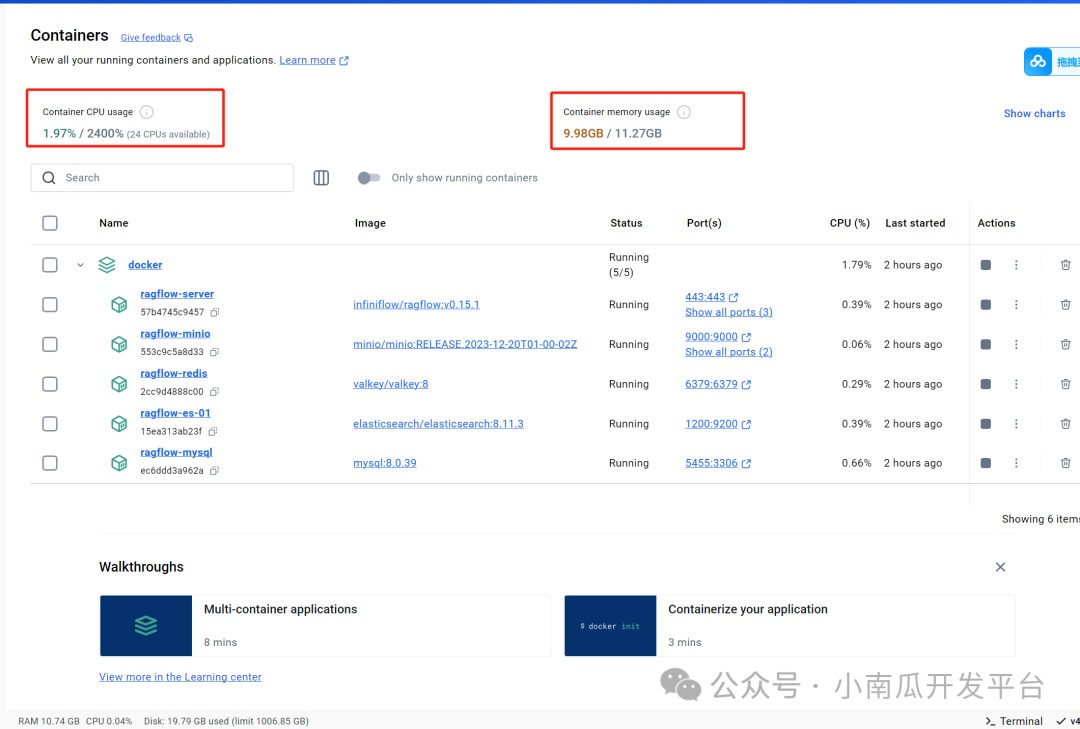
Task: Select the docker stack checkbox
Action: (x=50, y=265)
